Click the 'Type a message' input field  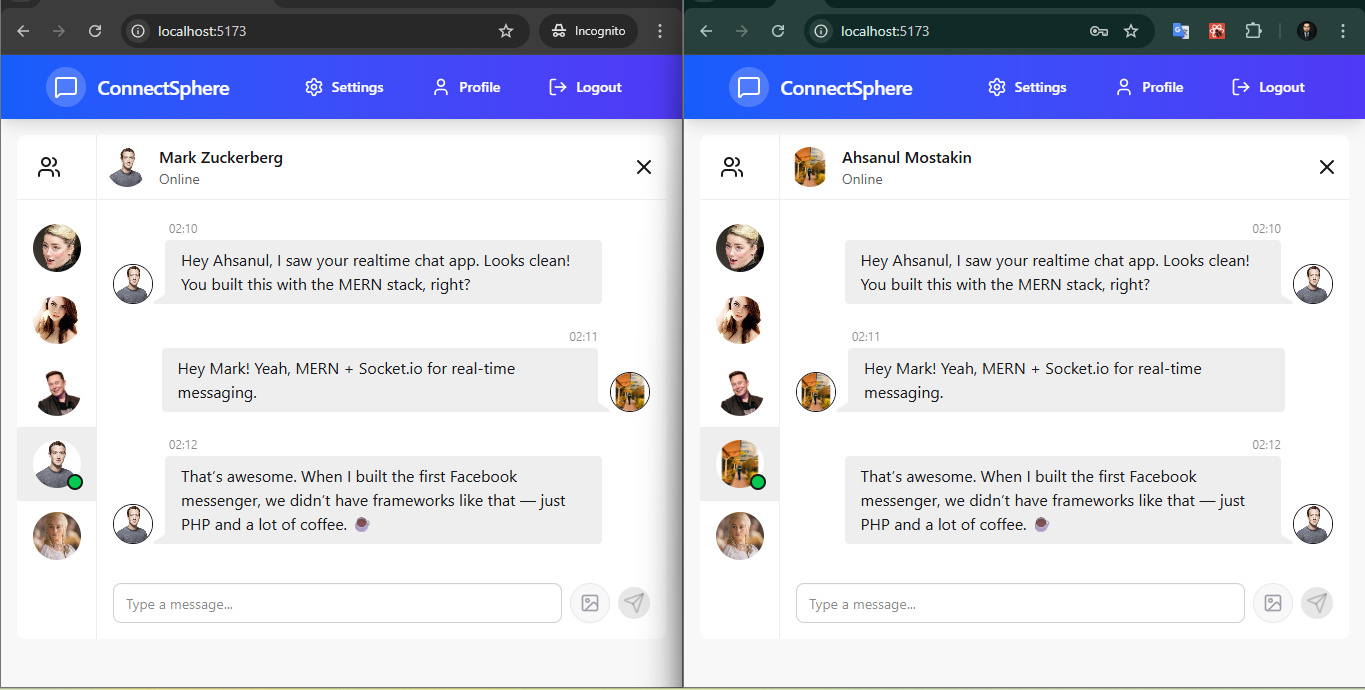(x=337, y=603)
